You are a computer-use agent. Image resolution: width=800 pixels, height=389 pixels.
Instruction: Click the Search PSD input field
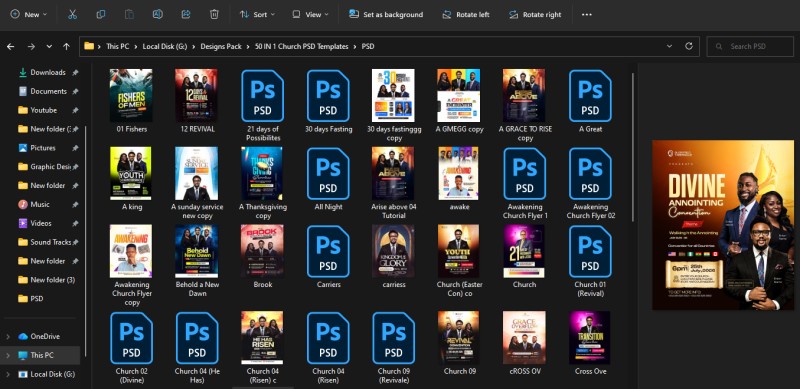[750, 46]
